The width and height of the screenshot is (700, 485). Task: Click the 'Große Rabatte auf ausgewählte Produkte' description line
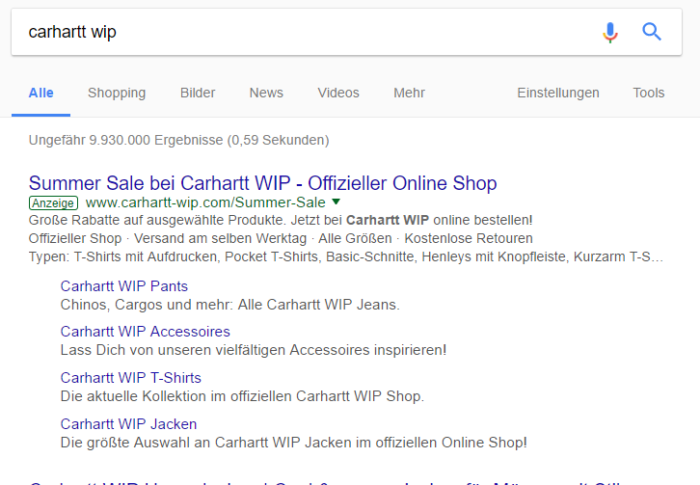(x=280, y=220)
